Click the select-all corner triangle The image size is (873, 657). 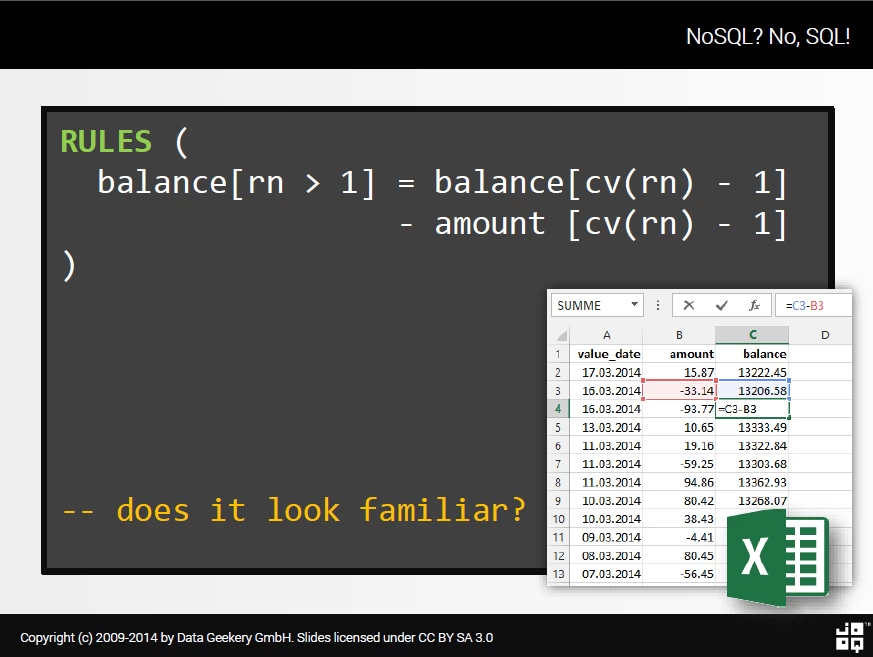pos(561,335)
